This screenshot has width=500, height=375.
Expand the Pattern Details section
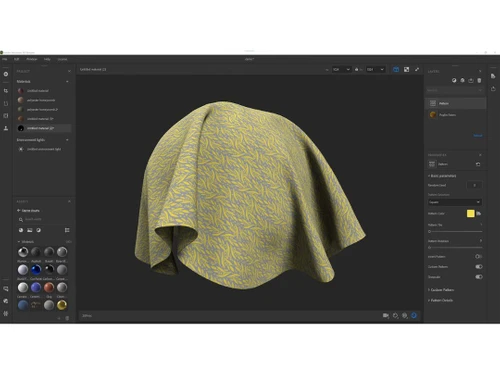440,300
